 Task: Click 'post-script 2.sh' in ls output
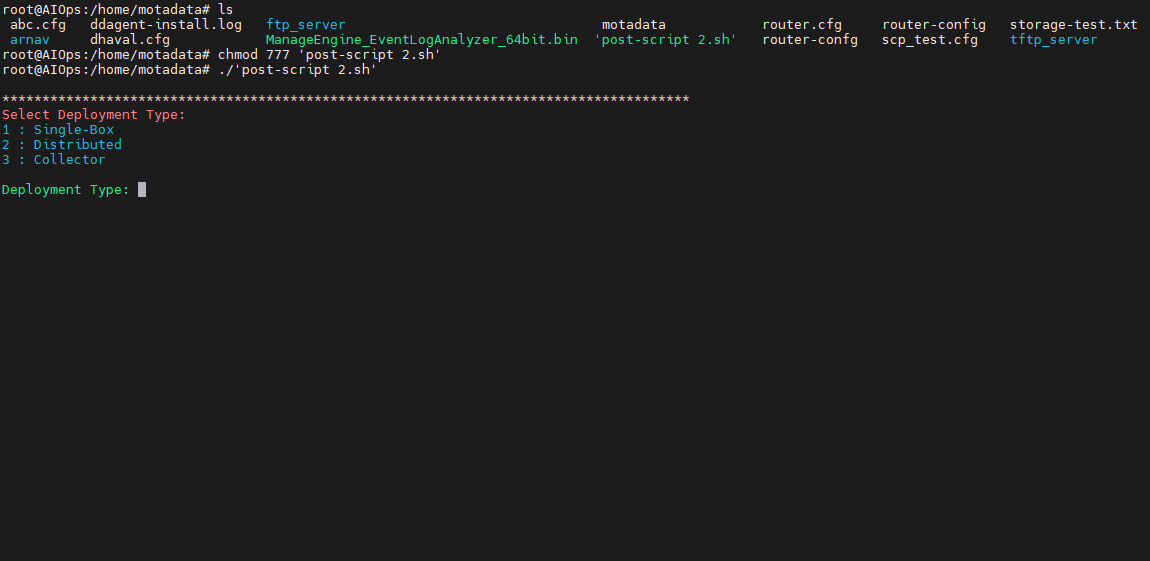pyautogui.click(x=666, y=40)
